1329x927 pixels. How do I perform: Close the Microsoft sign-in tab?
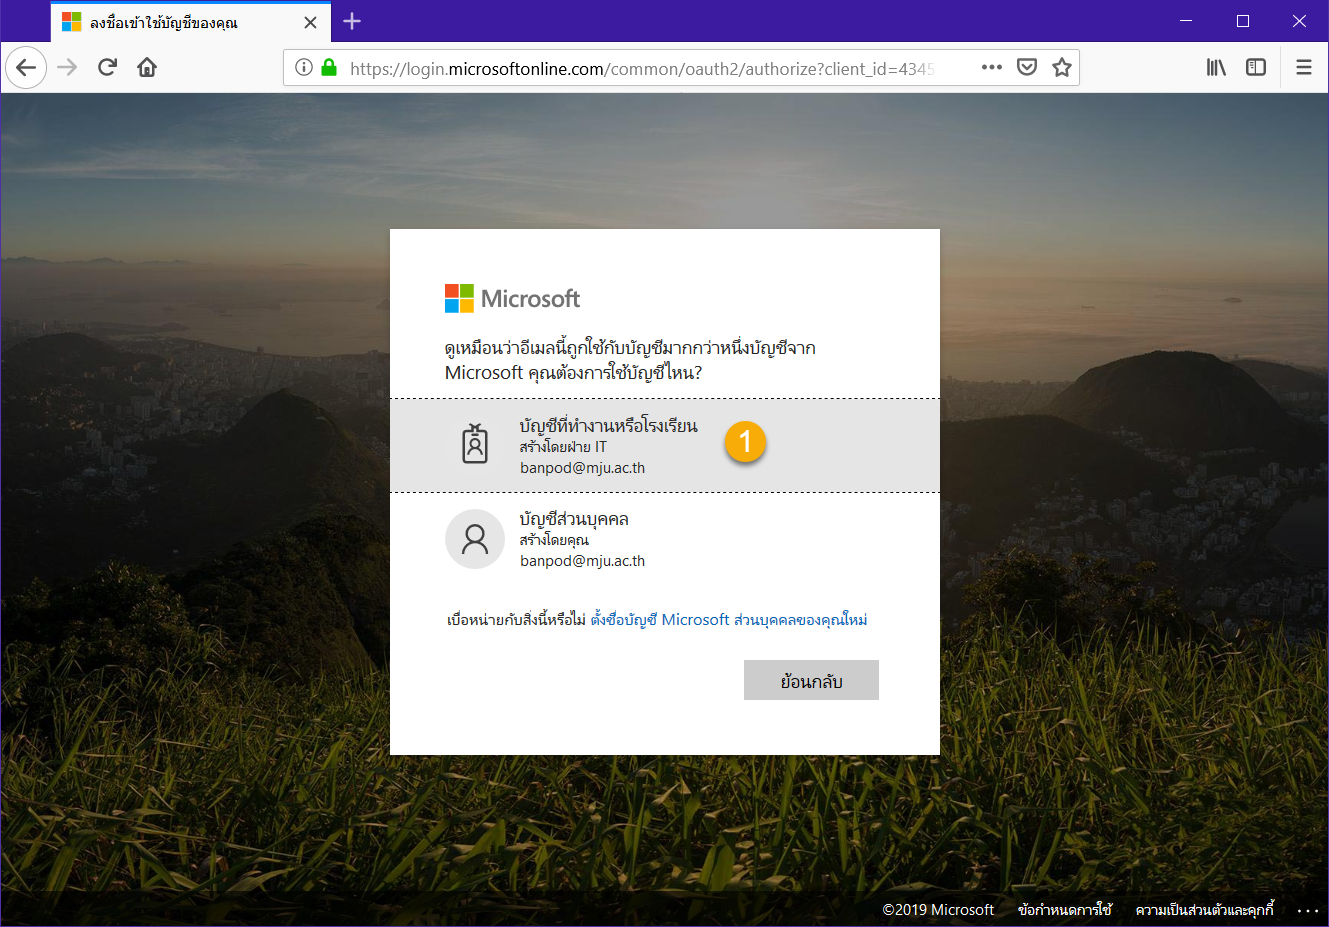(310, 22)
